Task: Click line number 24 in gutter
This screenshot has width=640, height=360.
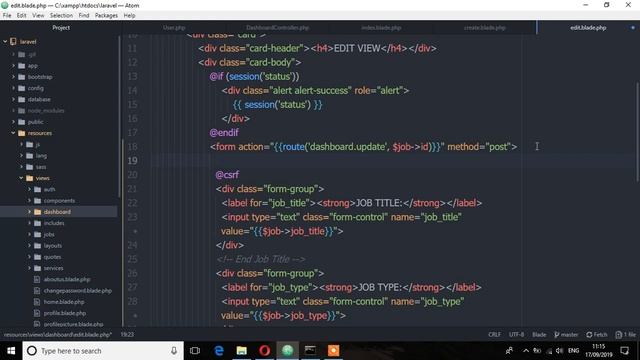Action: click(132, 245)
